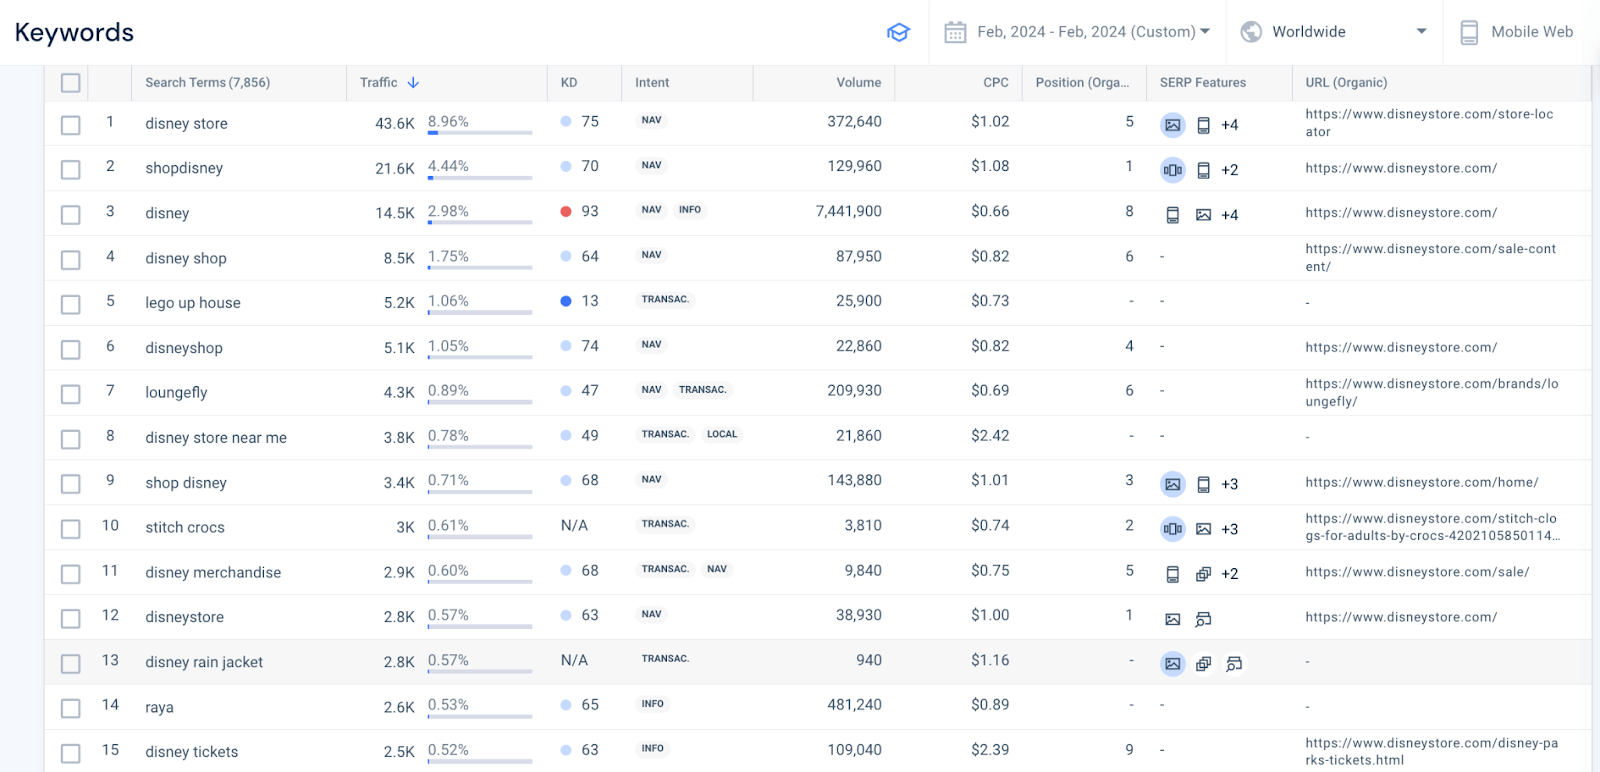This screenshot has width=1600, height=772.
Task: Expand the +4 SERP features for disney store
Action: [1230, 125]
